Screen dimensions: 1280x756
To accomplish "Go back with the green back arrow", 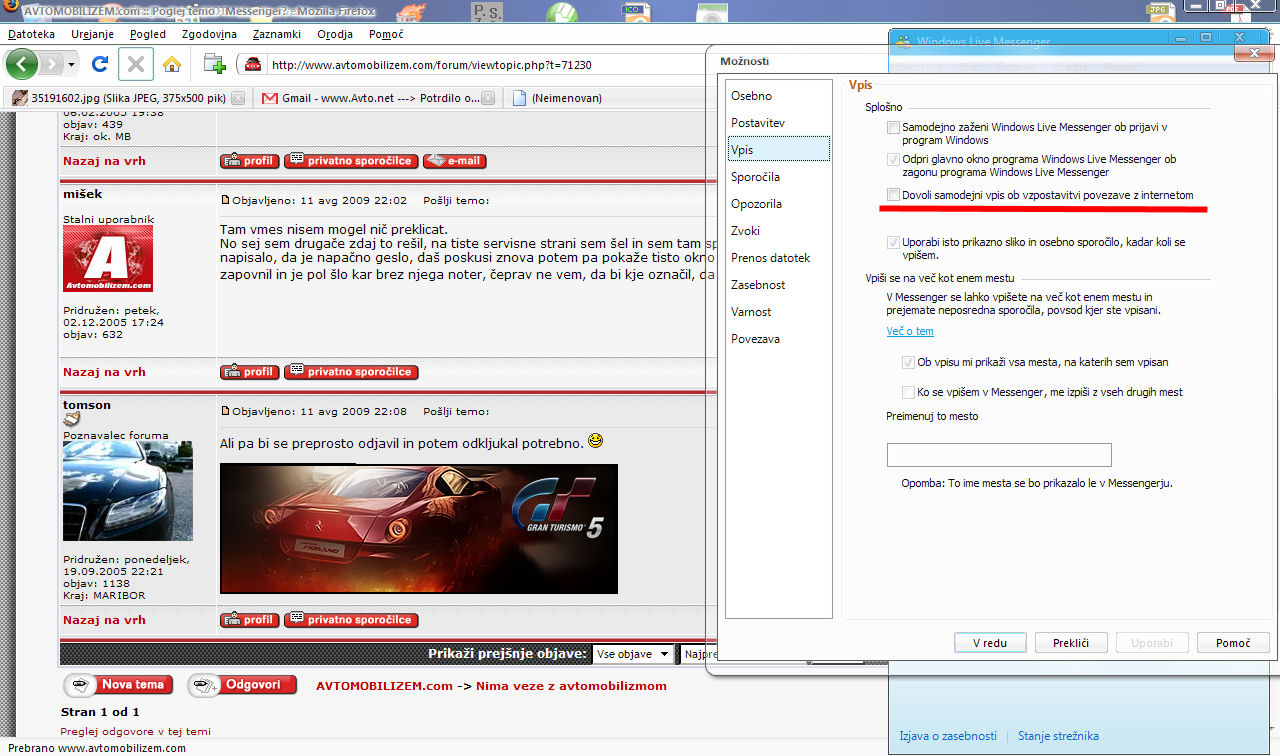I will pos(22,64).
